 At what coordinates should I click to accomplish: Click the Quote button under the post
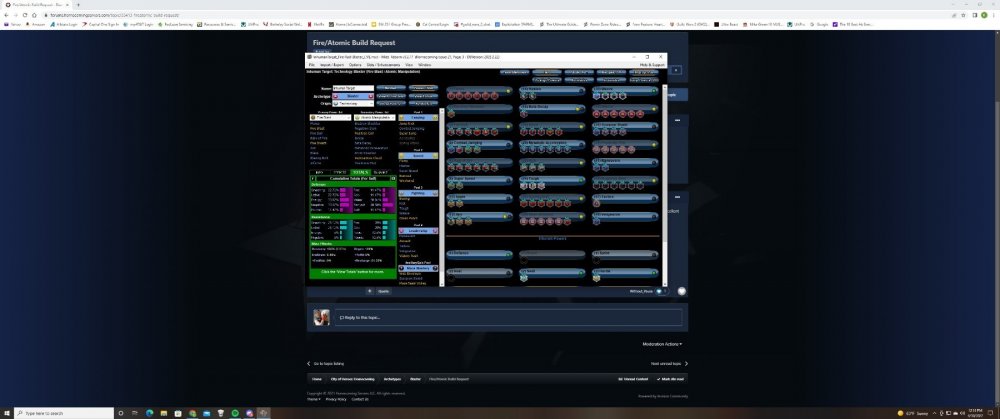[382, 291]
